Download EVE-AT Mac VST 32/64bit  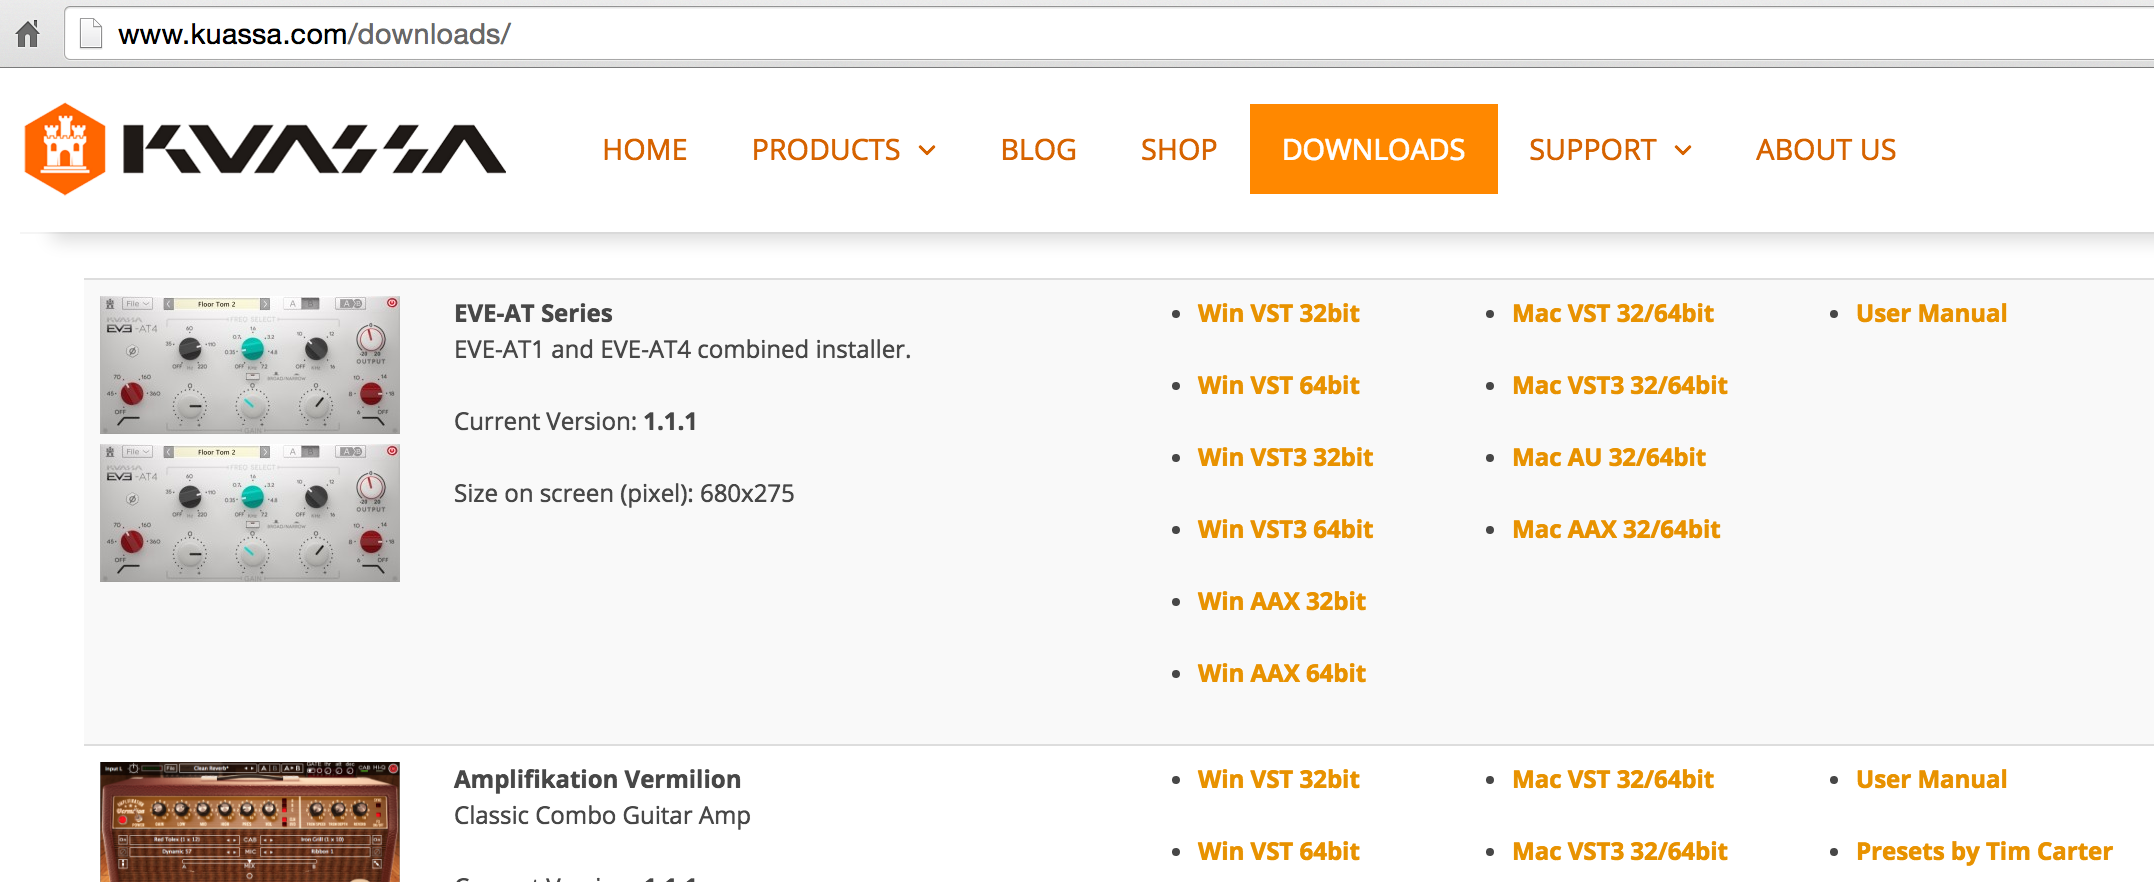(x=1613, y=313)
